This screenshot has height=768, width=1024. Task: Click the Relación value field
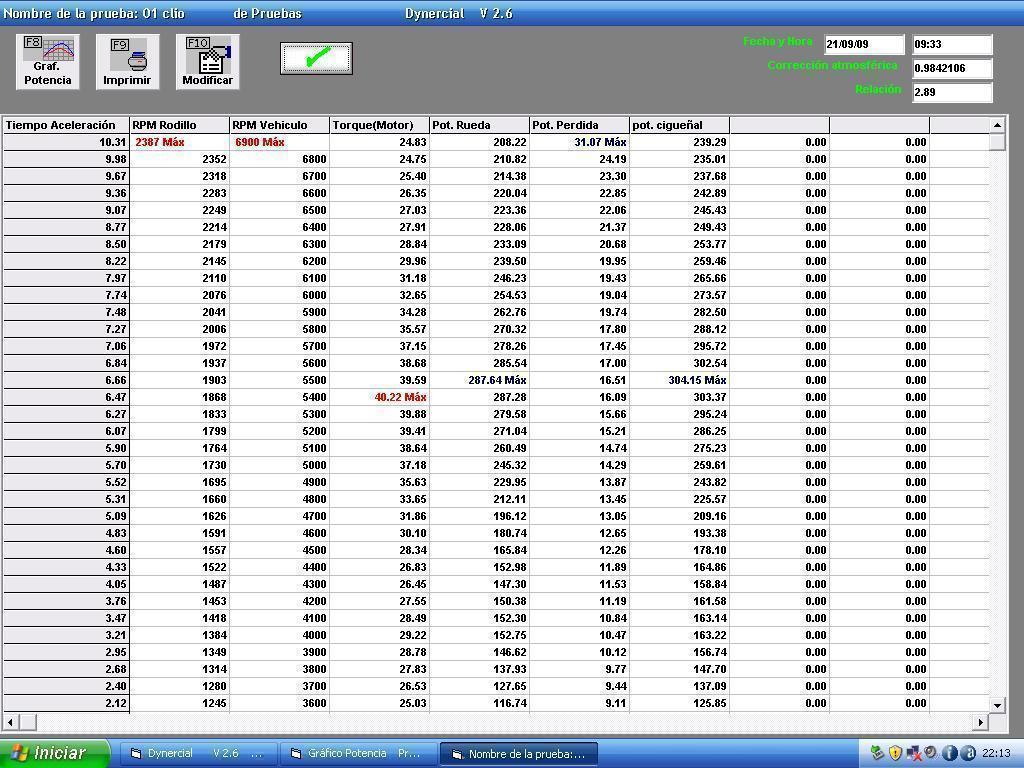[951, 92]
